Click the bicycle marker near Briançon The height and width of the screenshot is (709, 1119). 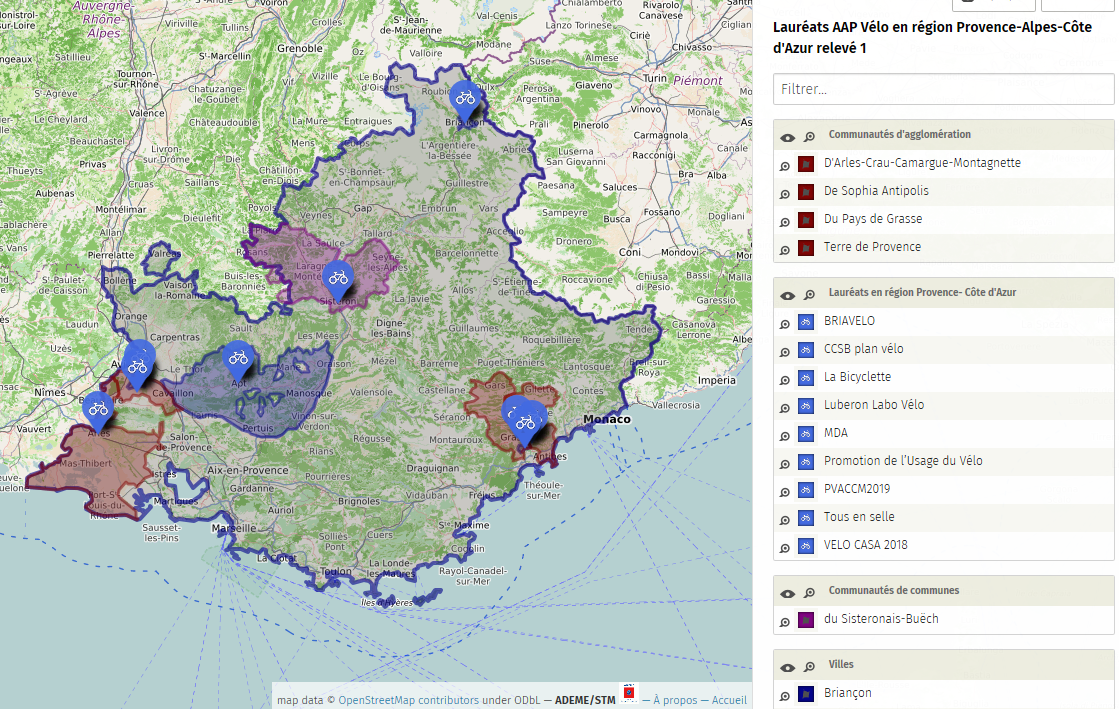pos(465,98)
